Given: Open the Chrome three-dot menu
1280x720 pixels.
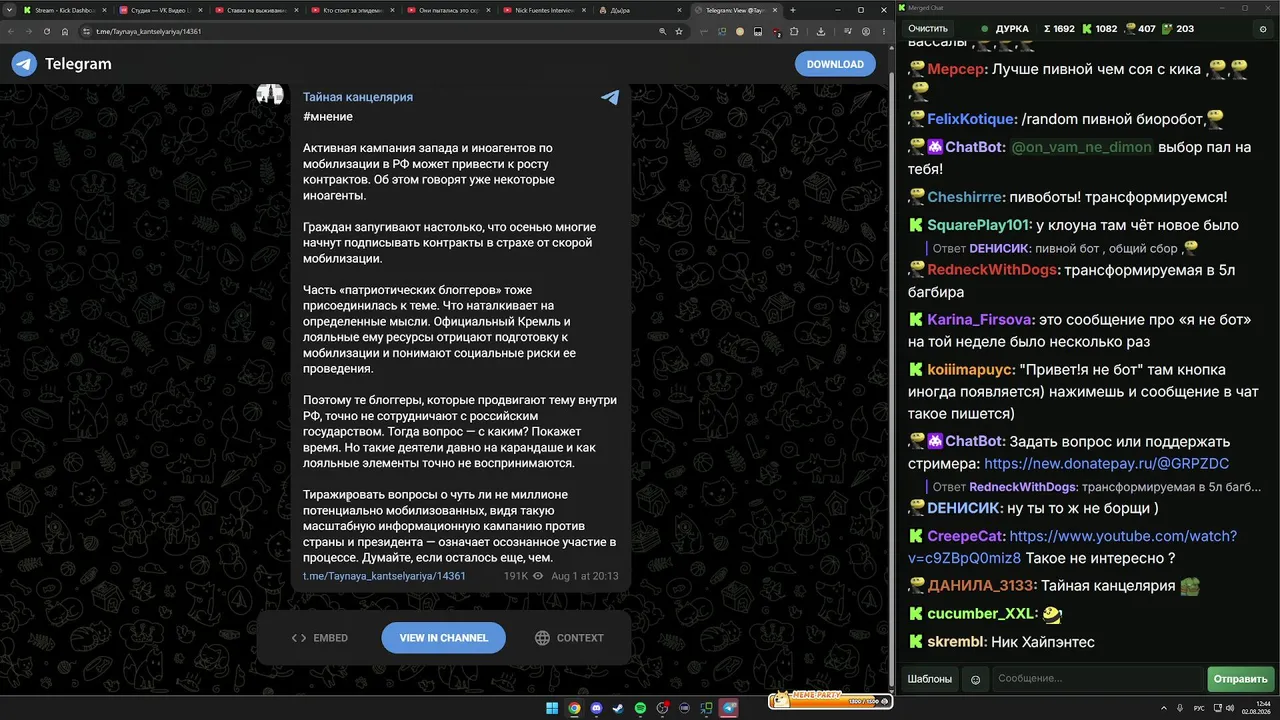Looking at the screenshot, I should tap(884, 31).
